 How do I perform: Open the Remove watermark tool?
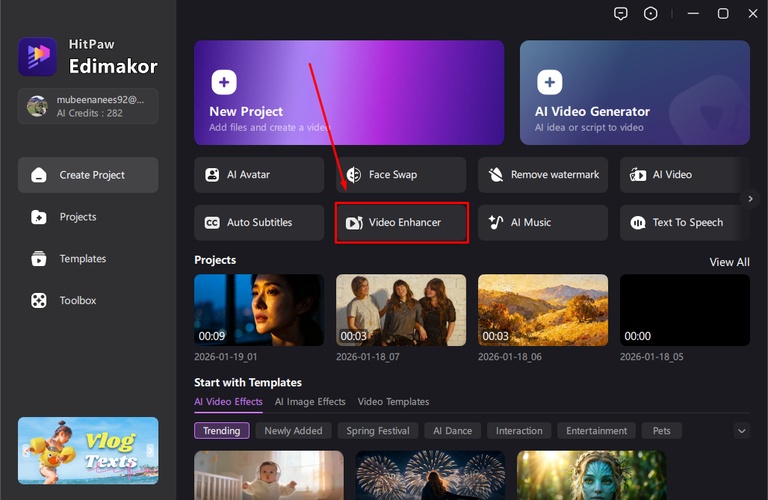(x=543, y=175)
